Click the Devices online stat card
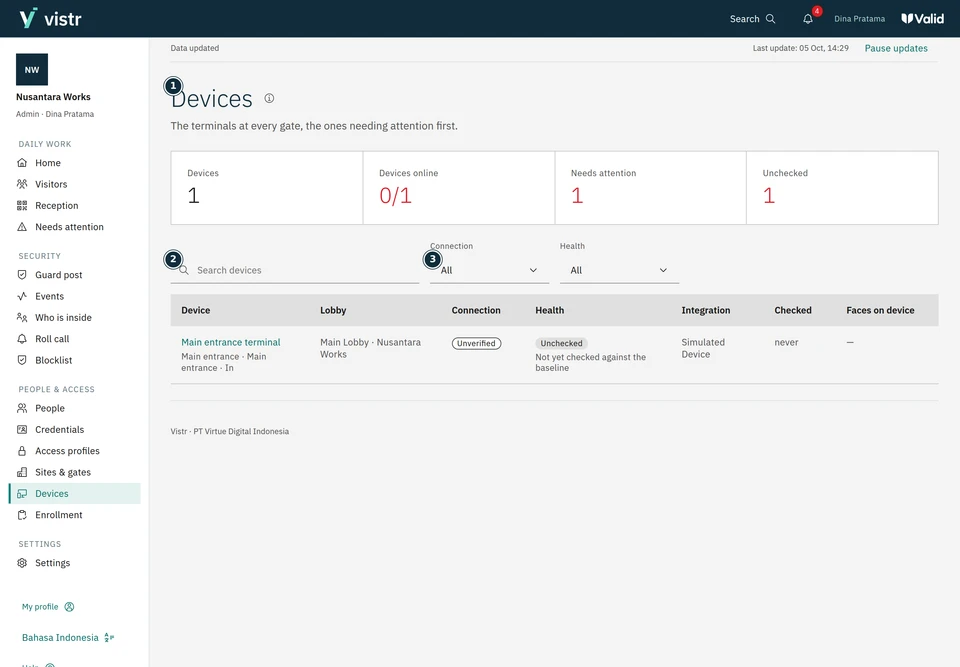 [459, 188]
